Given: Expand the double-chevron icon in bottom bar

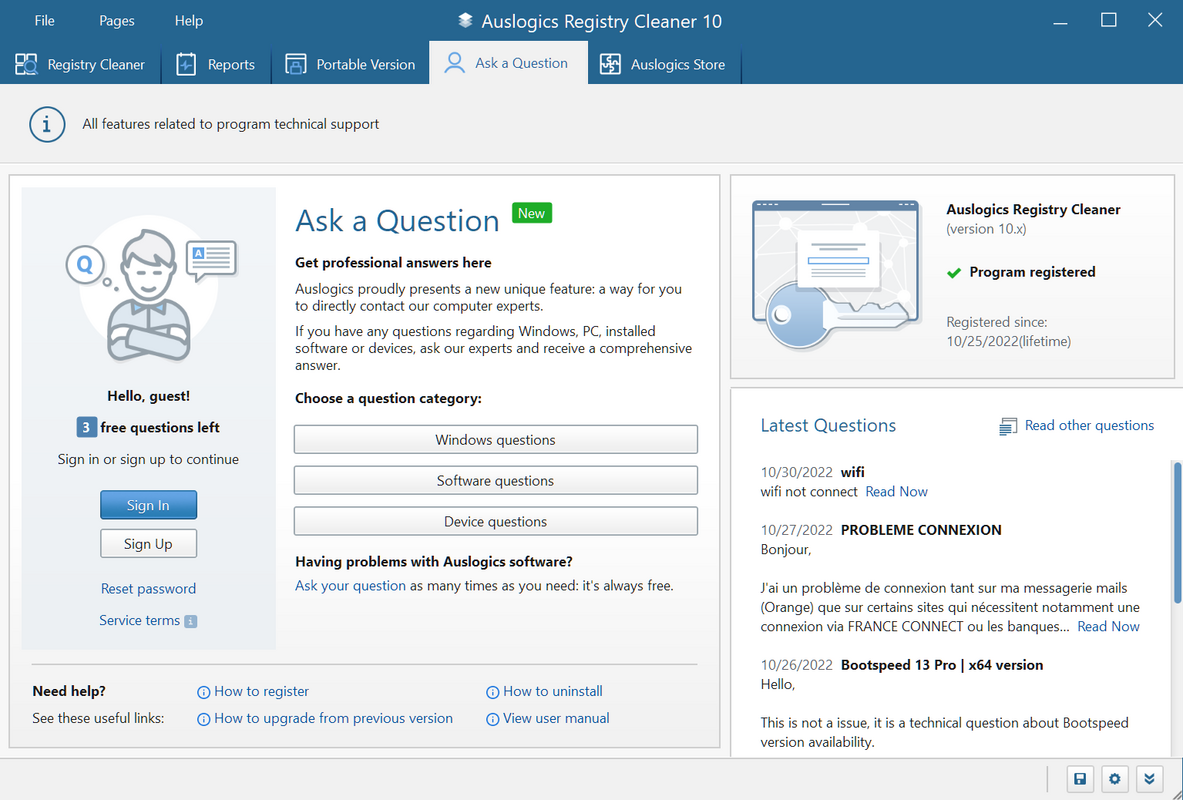Looking at the screenshot, I should click(1149, 779).
